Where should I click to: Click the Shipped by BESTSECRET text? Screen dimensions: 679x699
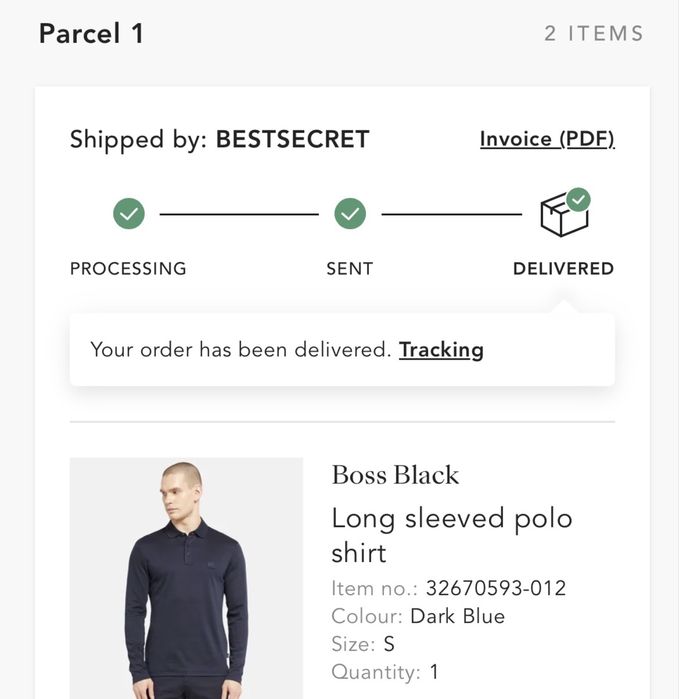[219, 139]
